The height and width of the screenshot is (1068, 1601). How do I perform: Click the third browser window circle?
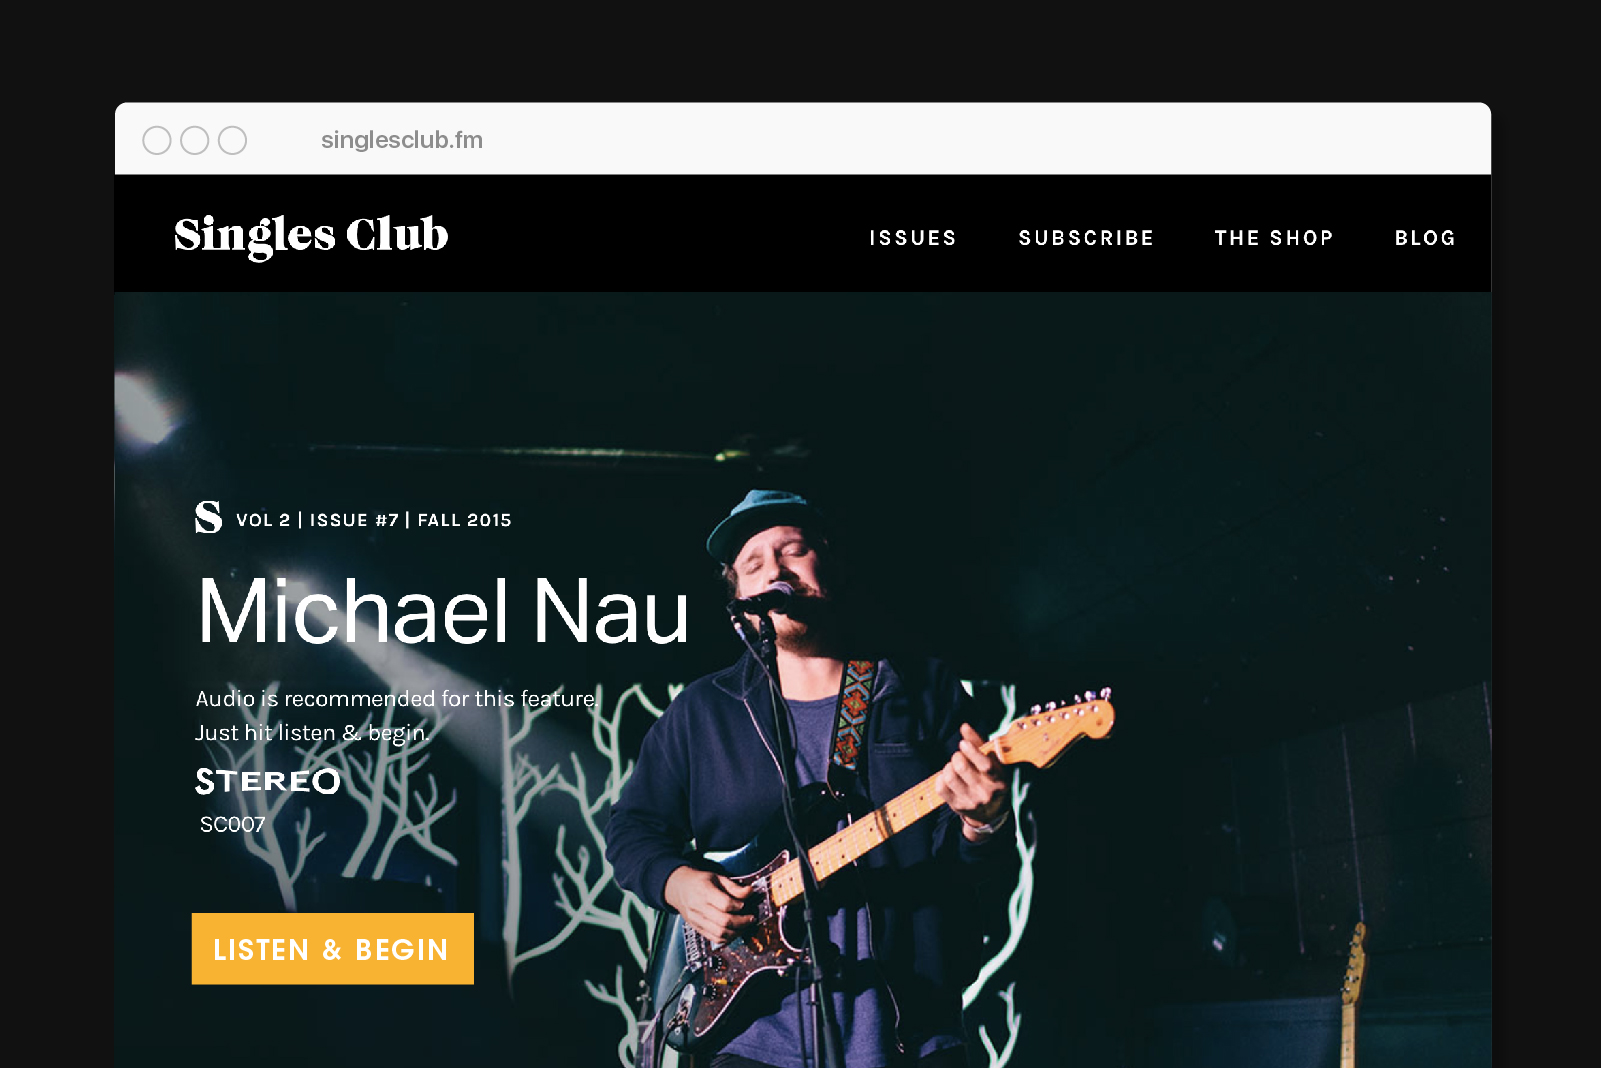(233, 140)
